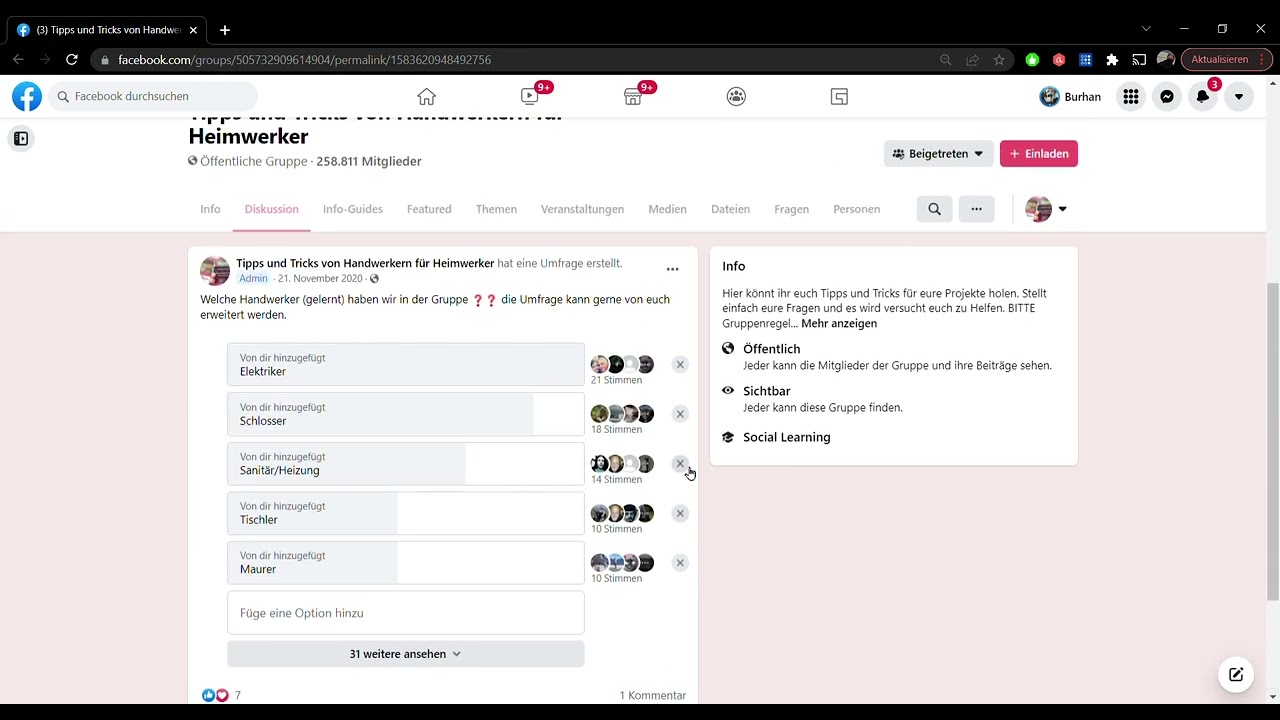Remove the Tischler poll option
The image size is (1280, 720).
680,513
